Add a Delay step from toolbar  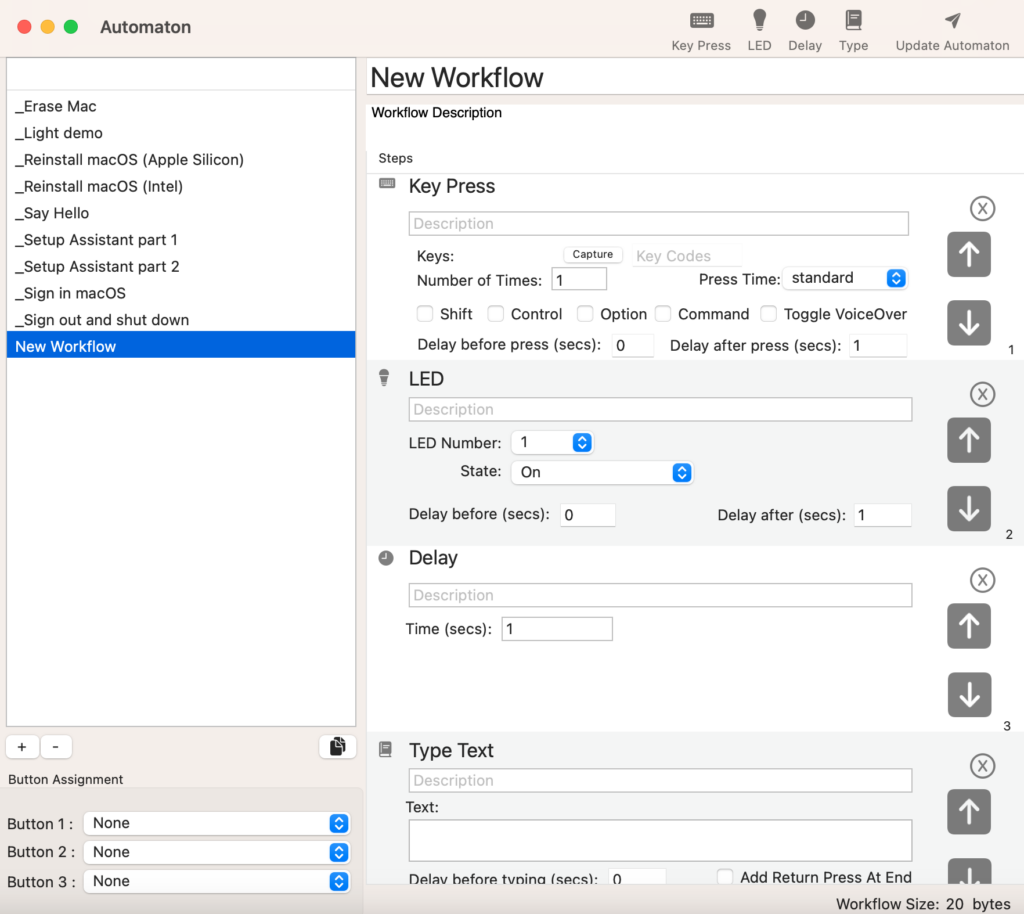click(x=805, y=30)
